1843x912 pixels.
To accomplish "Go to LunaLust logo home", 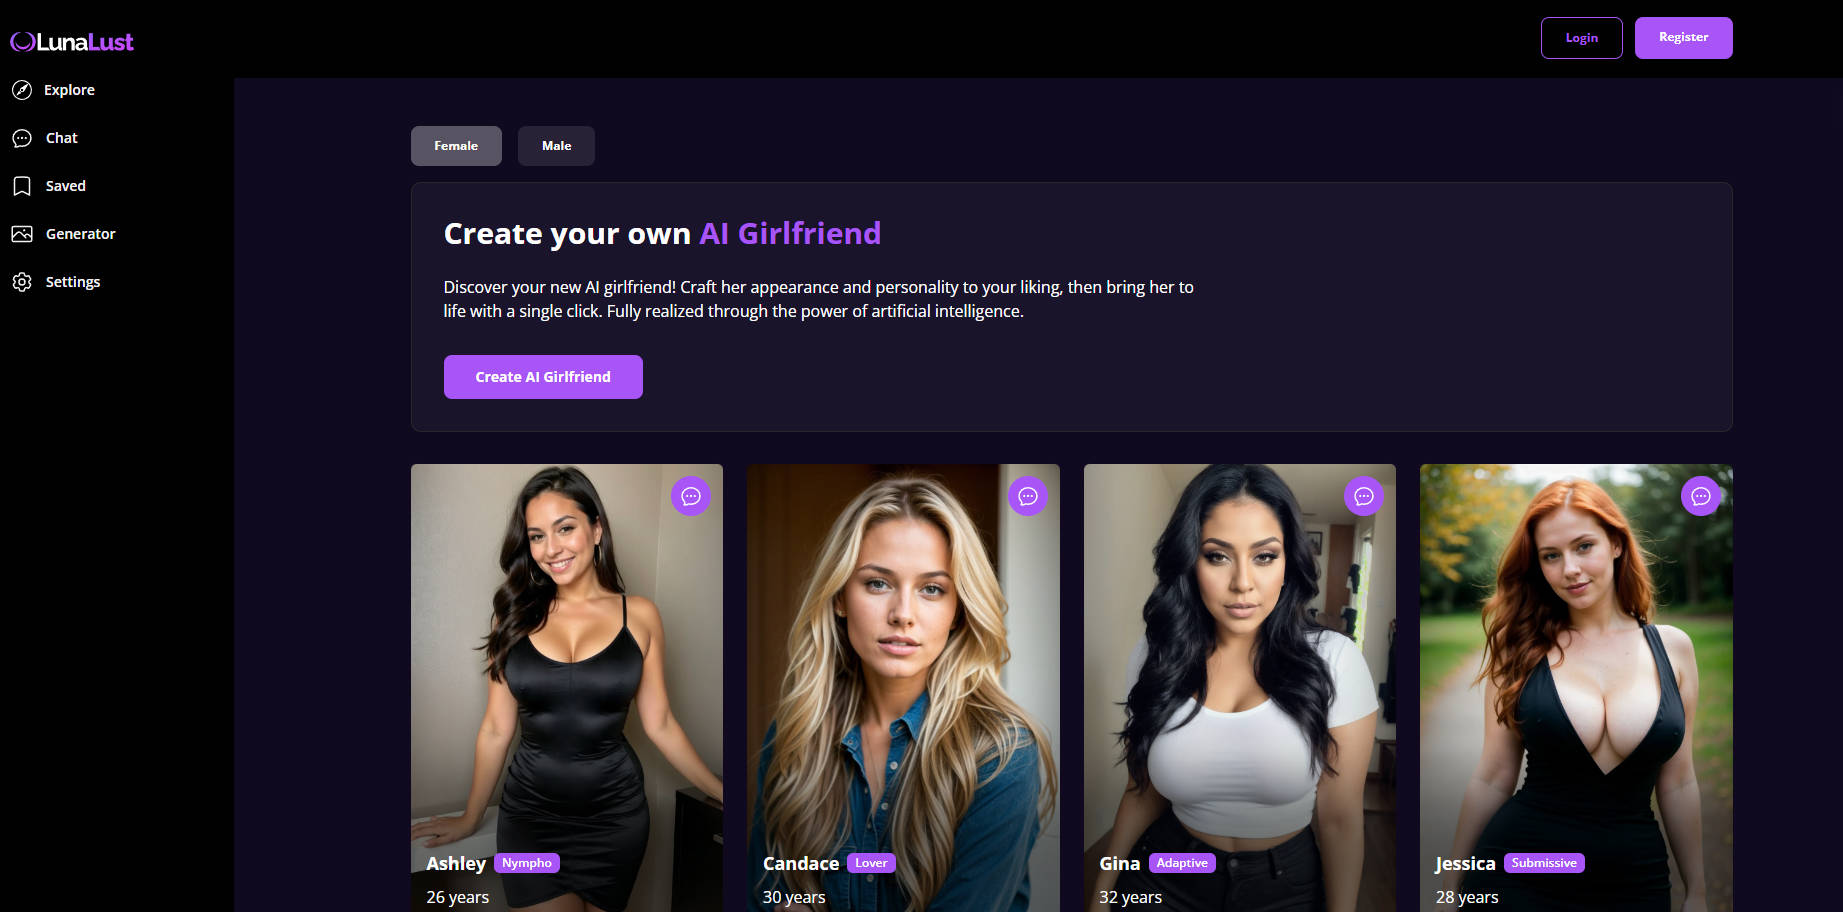I will click(x=72, y=42).
